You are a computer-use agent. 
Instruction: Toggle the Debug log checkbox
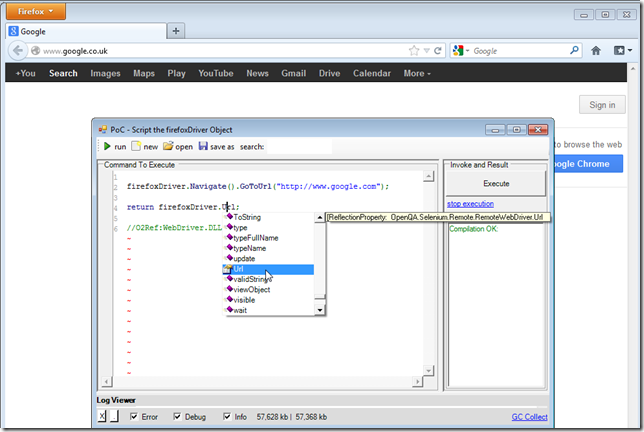[x=178, y=416]
